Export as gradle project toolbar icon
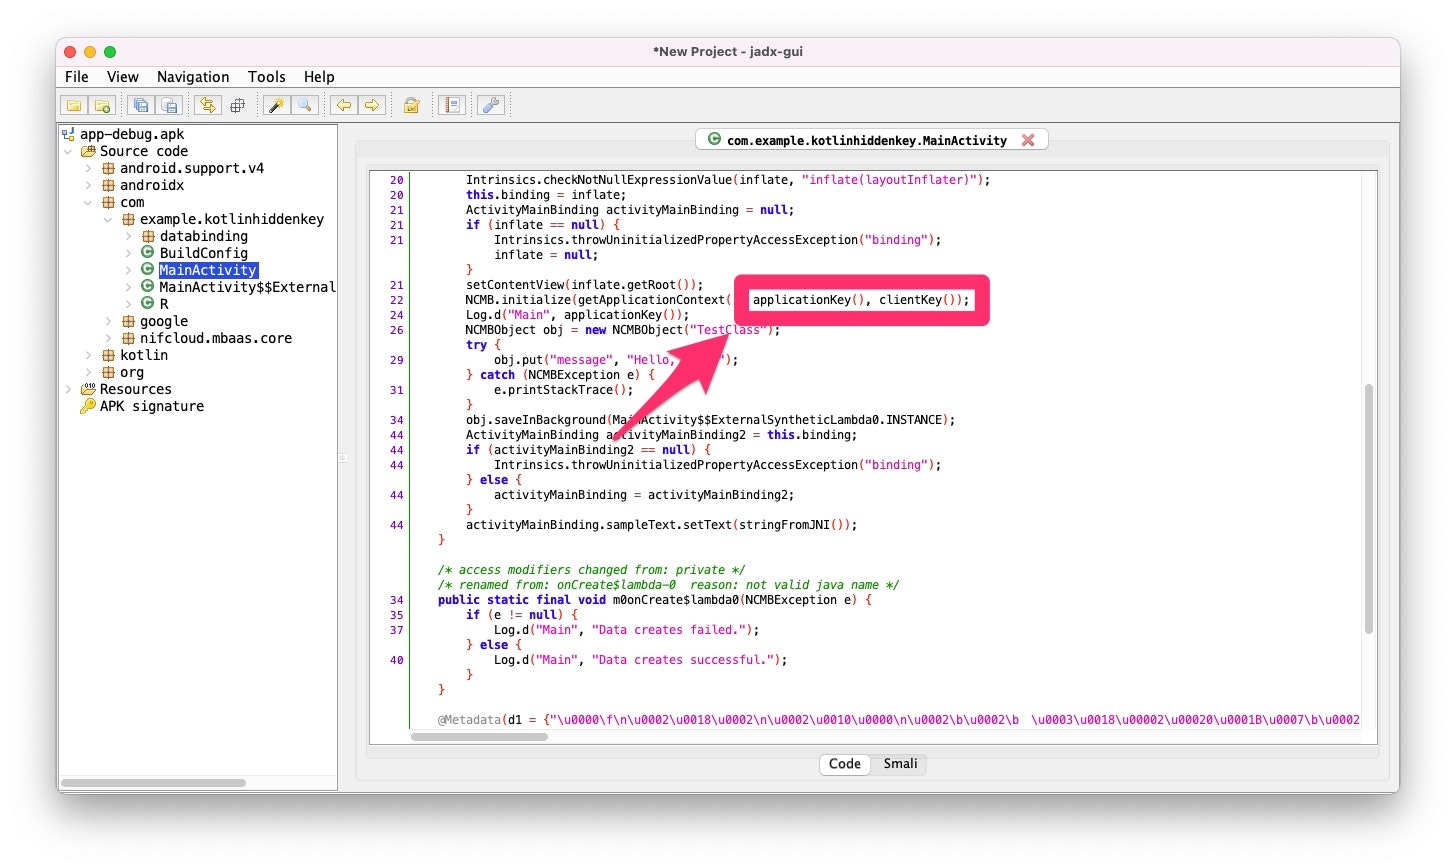The height and width of the screenshot is (868, 1456). point(170,105)
